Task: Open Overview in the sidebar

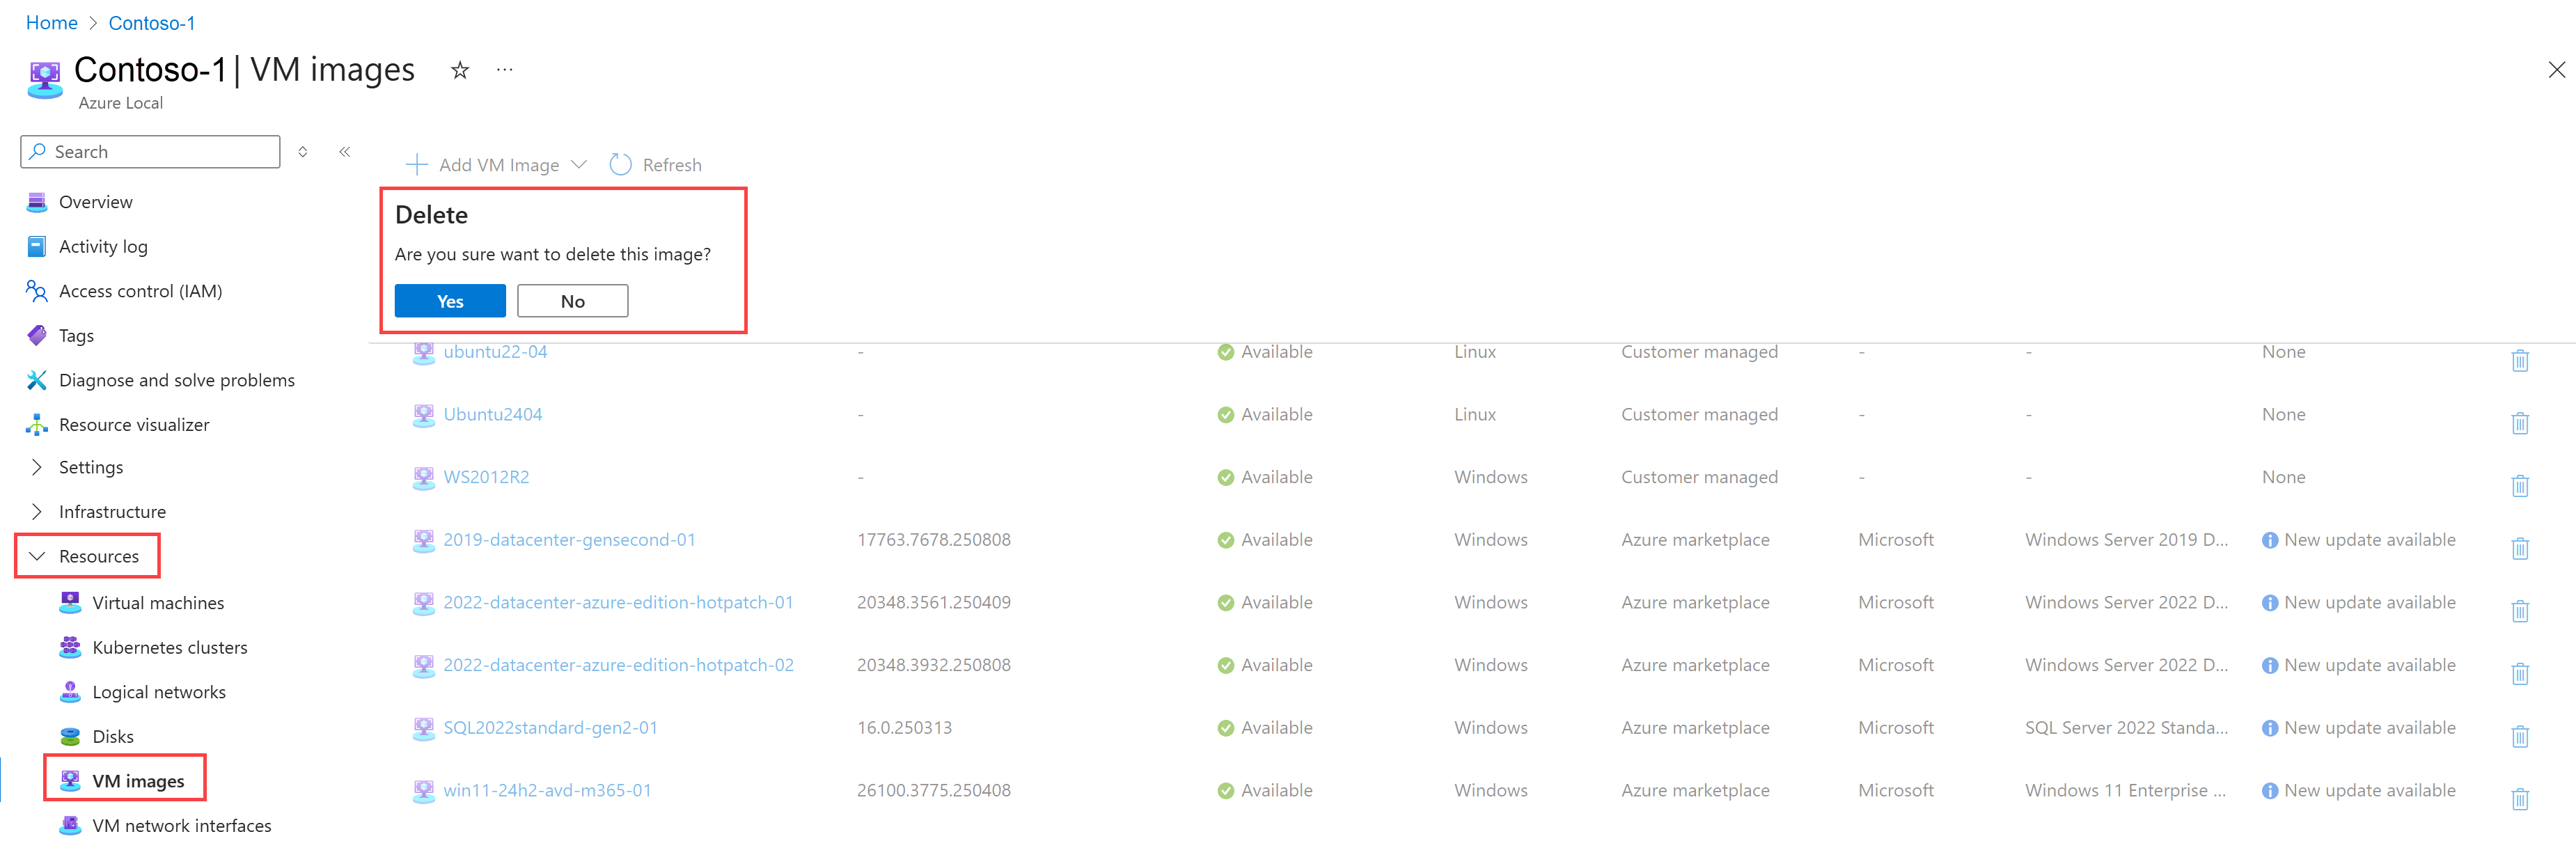Action: (x=95, y=202)
